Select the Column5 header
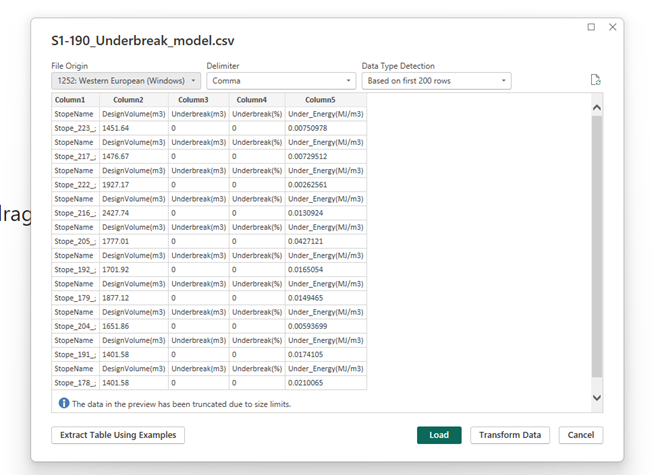 point(326,100)
